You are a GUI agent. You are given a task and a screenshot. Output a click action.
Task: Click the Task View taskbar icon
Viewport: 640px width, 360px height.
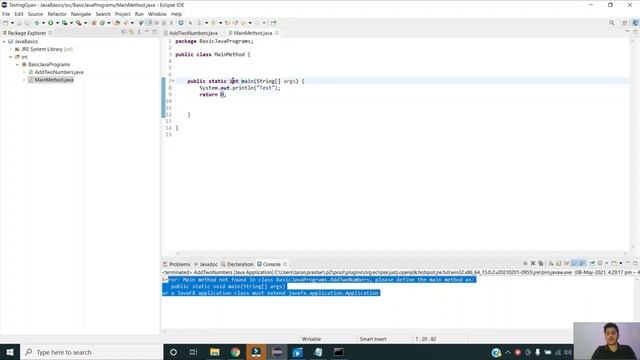193,352
